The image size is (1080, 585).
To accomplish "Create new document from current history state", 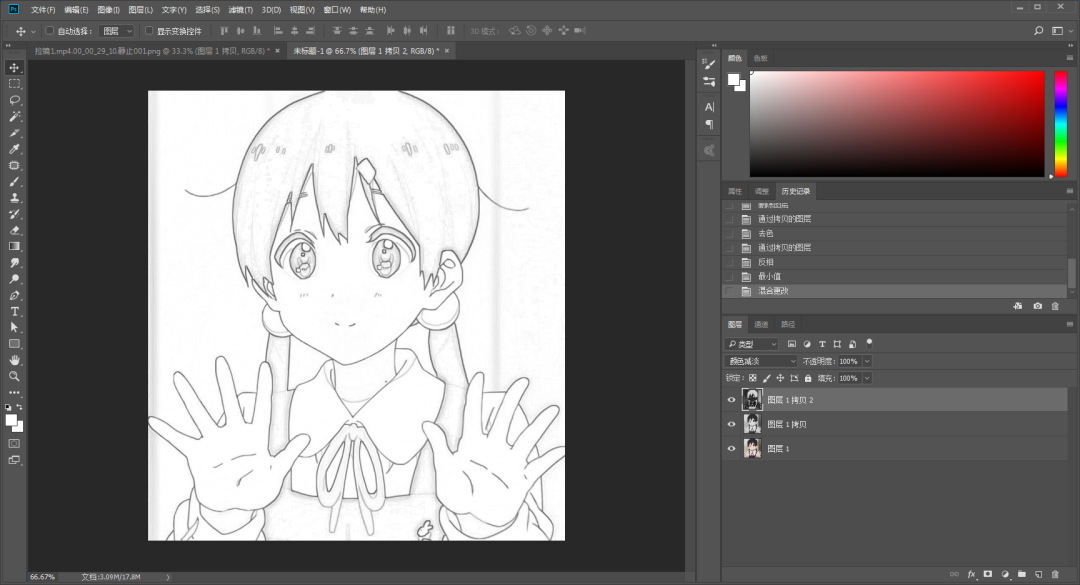I will (1018, 306).
